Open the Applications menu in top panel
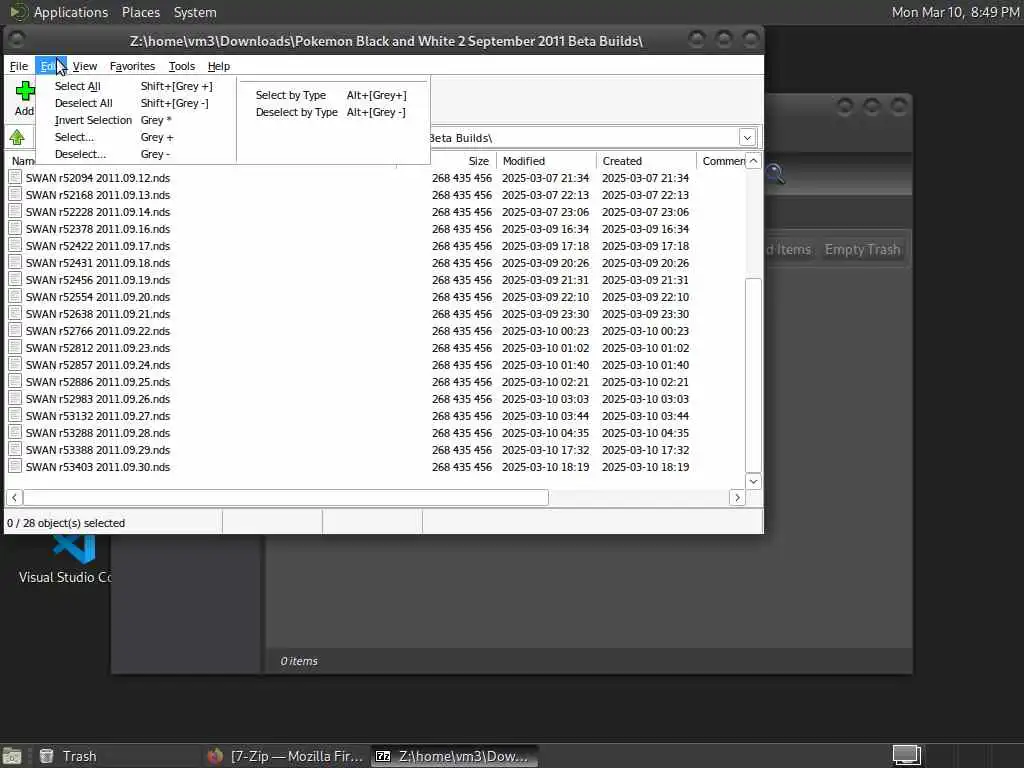 (71, 12)
